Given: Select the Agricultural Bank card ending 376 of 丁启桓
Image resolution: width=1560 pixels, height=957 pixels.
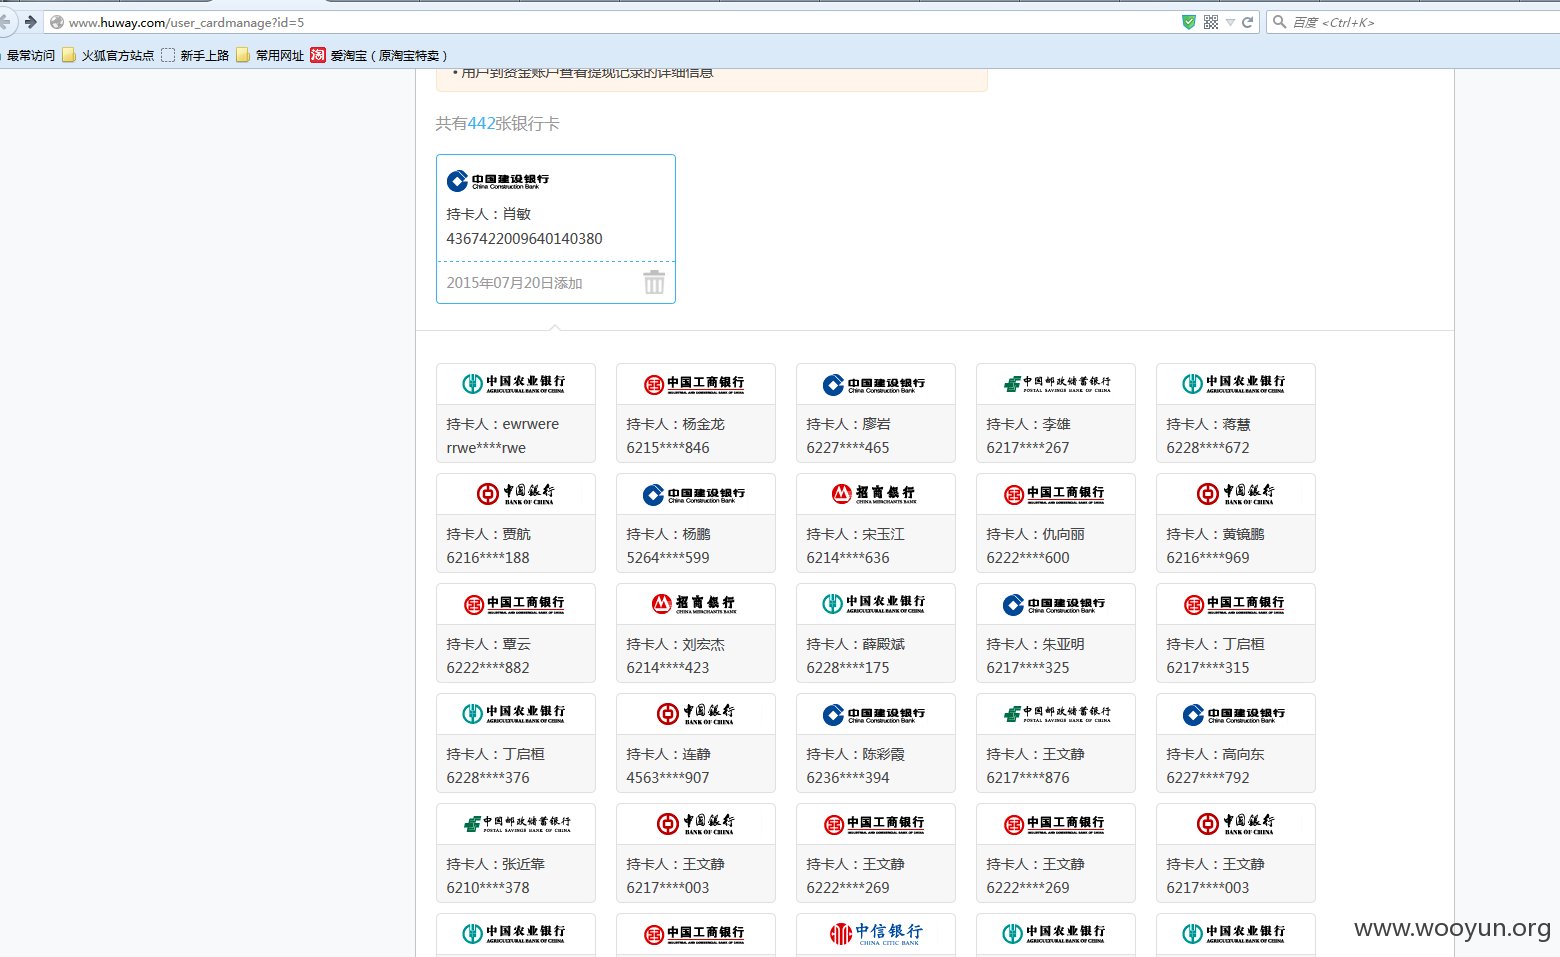Looking at the screenshot, I should [x=516, y=743].
